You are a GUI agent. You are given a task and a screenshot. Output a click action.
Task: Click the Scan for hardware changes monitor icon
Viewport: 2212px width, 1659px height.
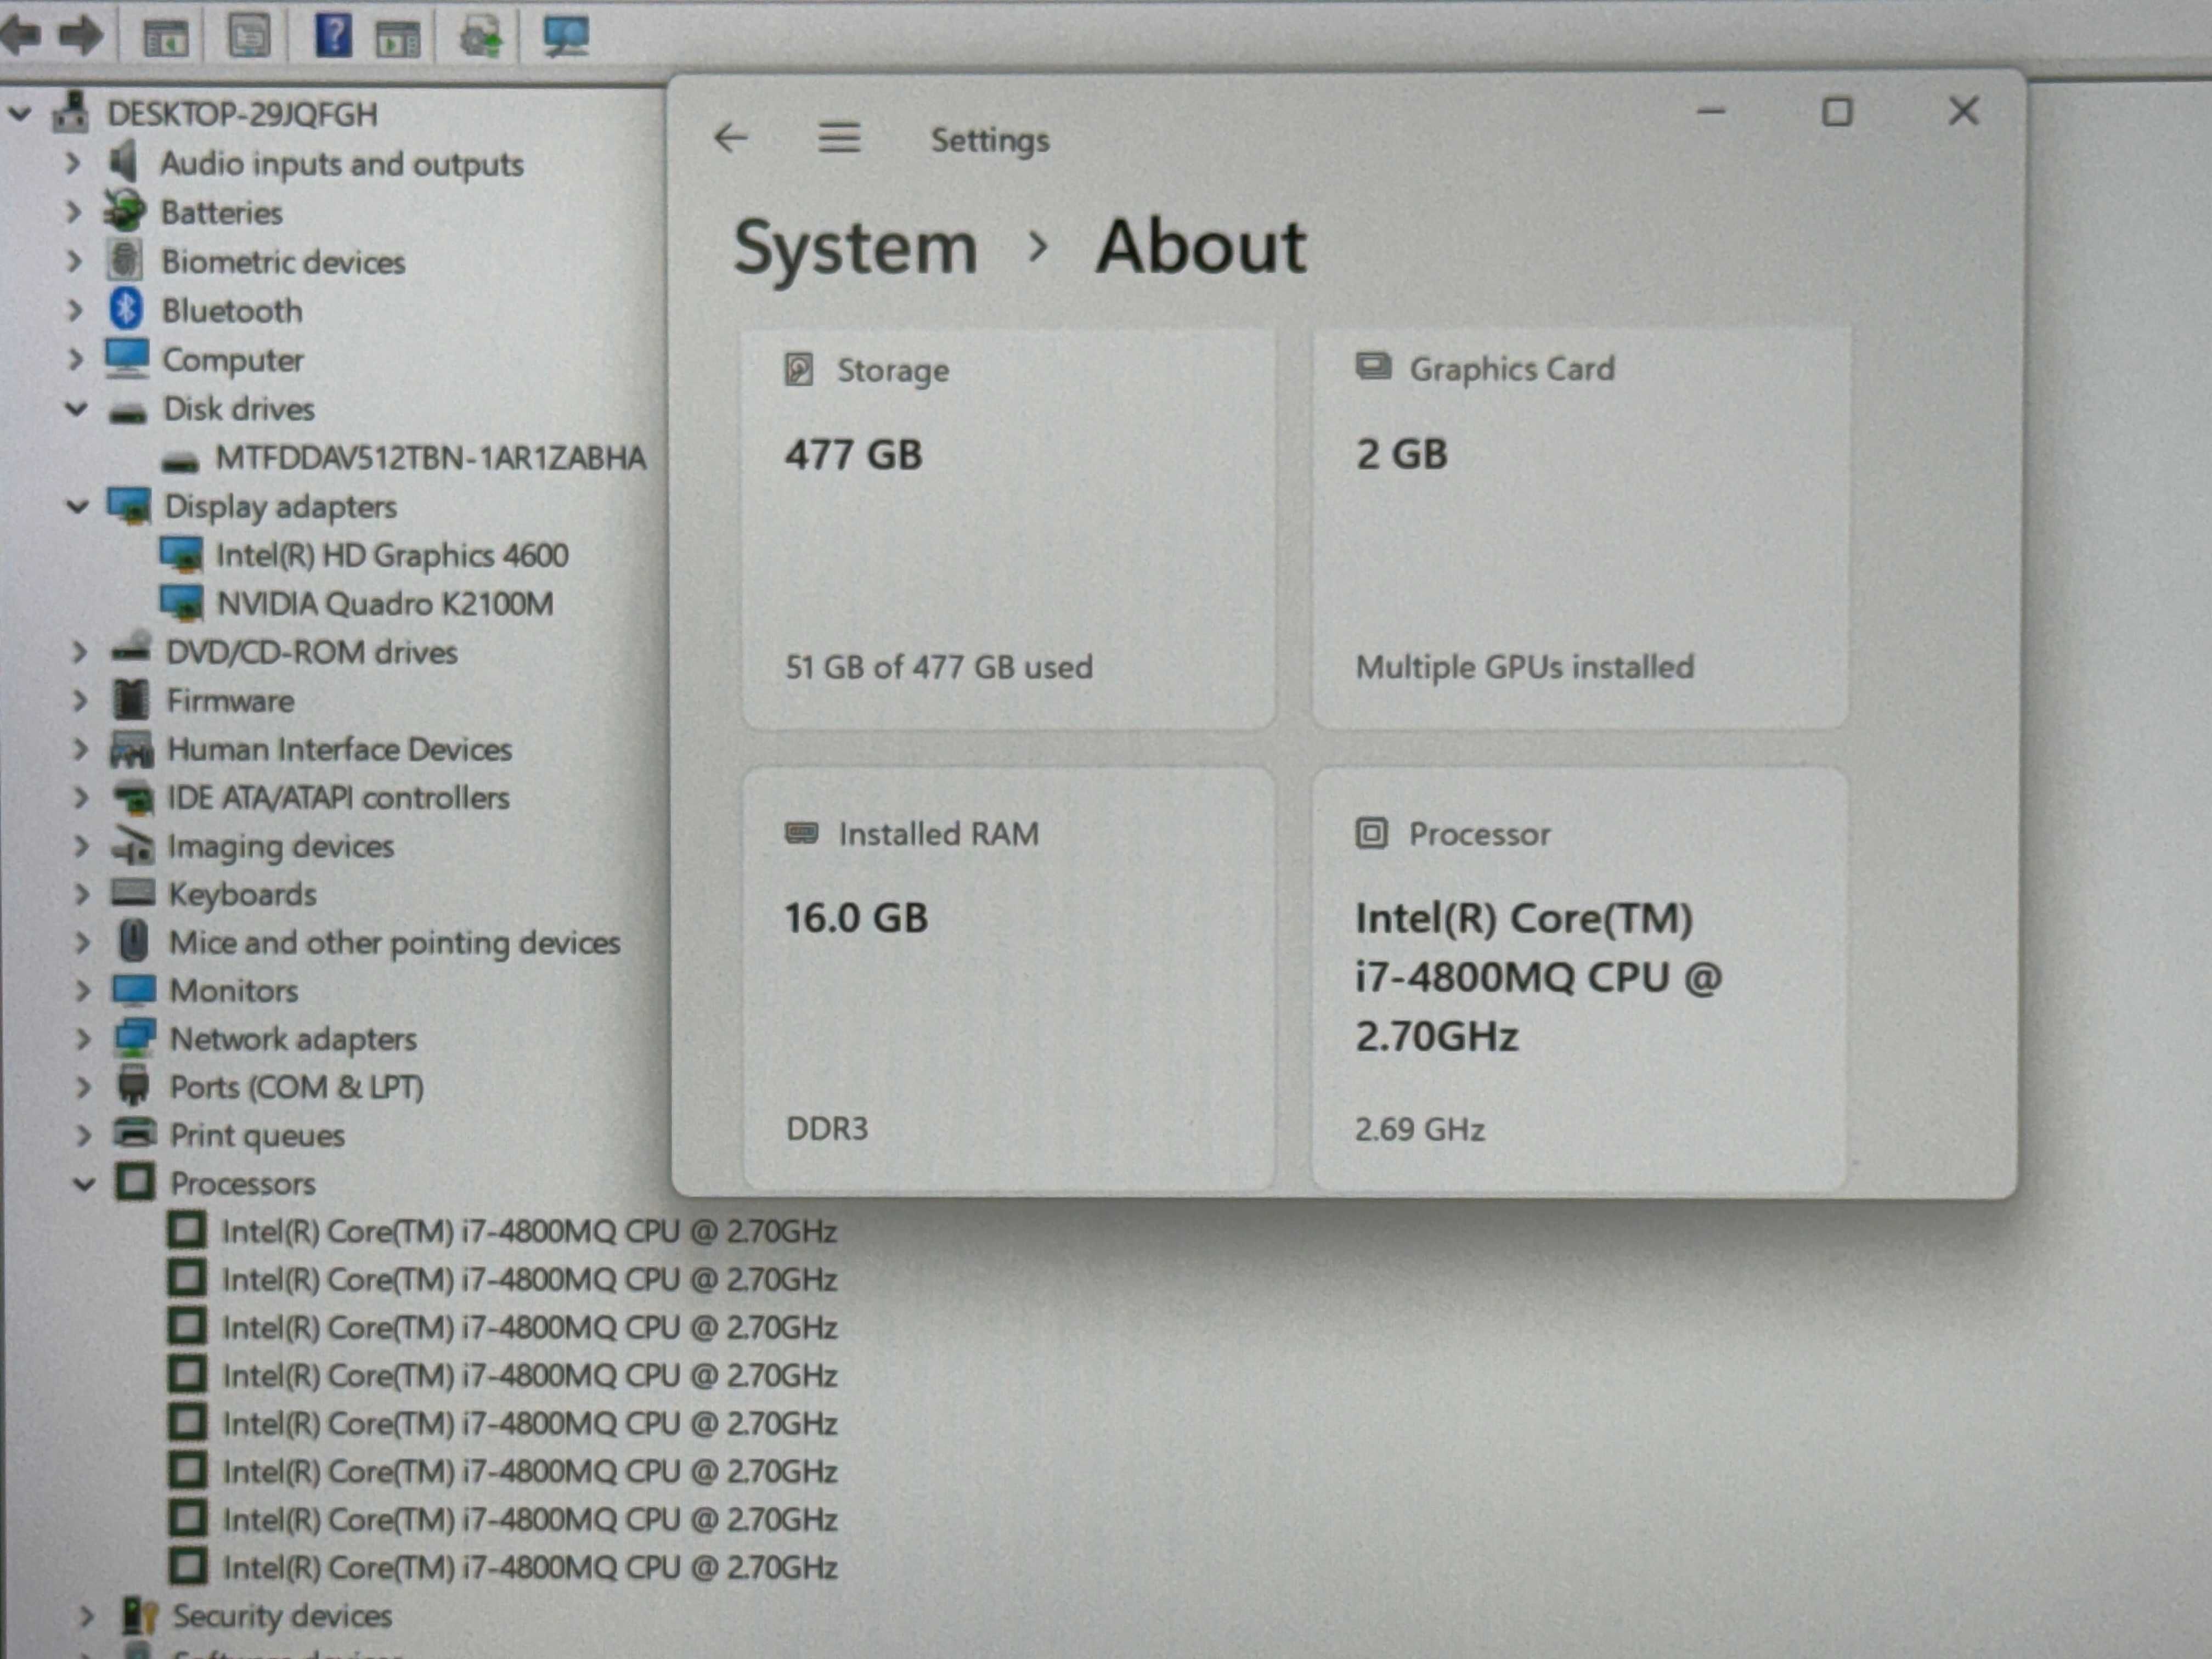click(x=566, y=36)
